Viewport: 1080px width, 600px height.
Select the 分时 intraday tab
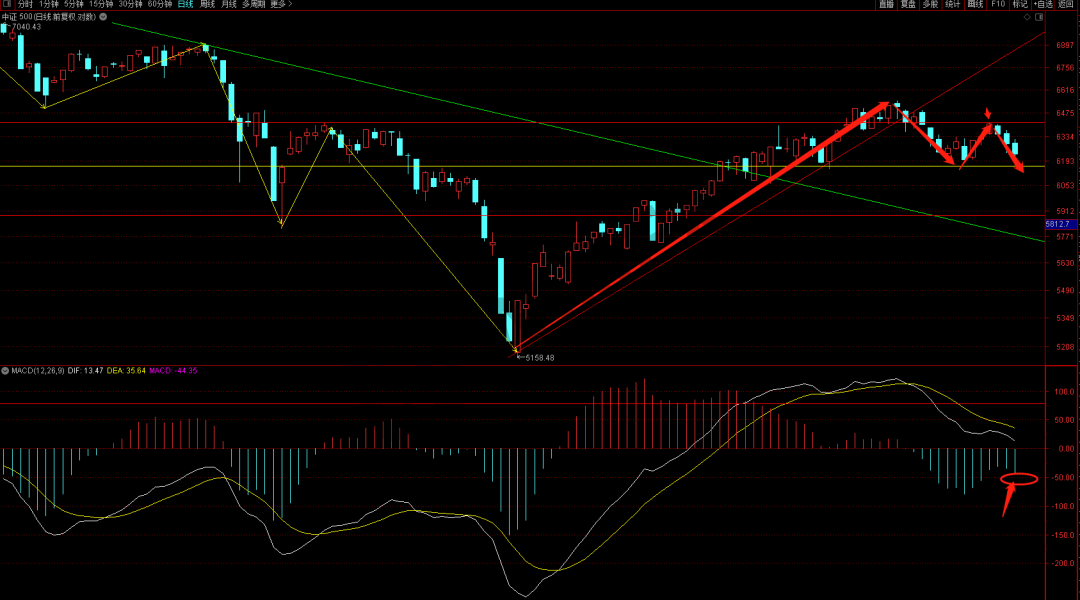click(25, 5)
